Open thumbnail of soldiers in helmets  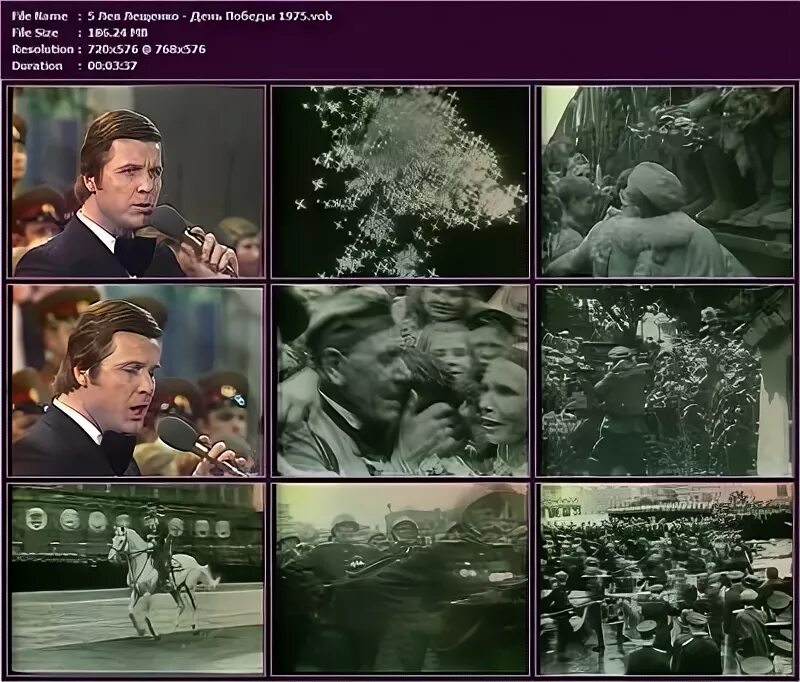[x=401, y=579]
